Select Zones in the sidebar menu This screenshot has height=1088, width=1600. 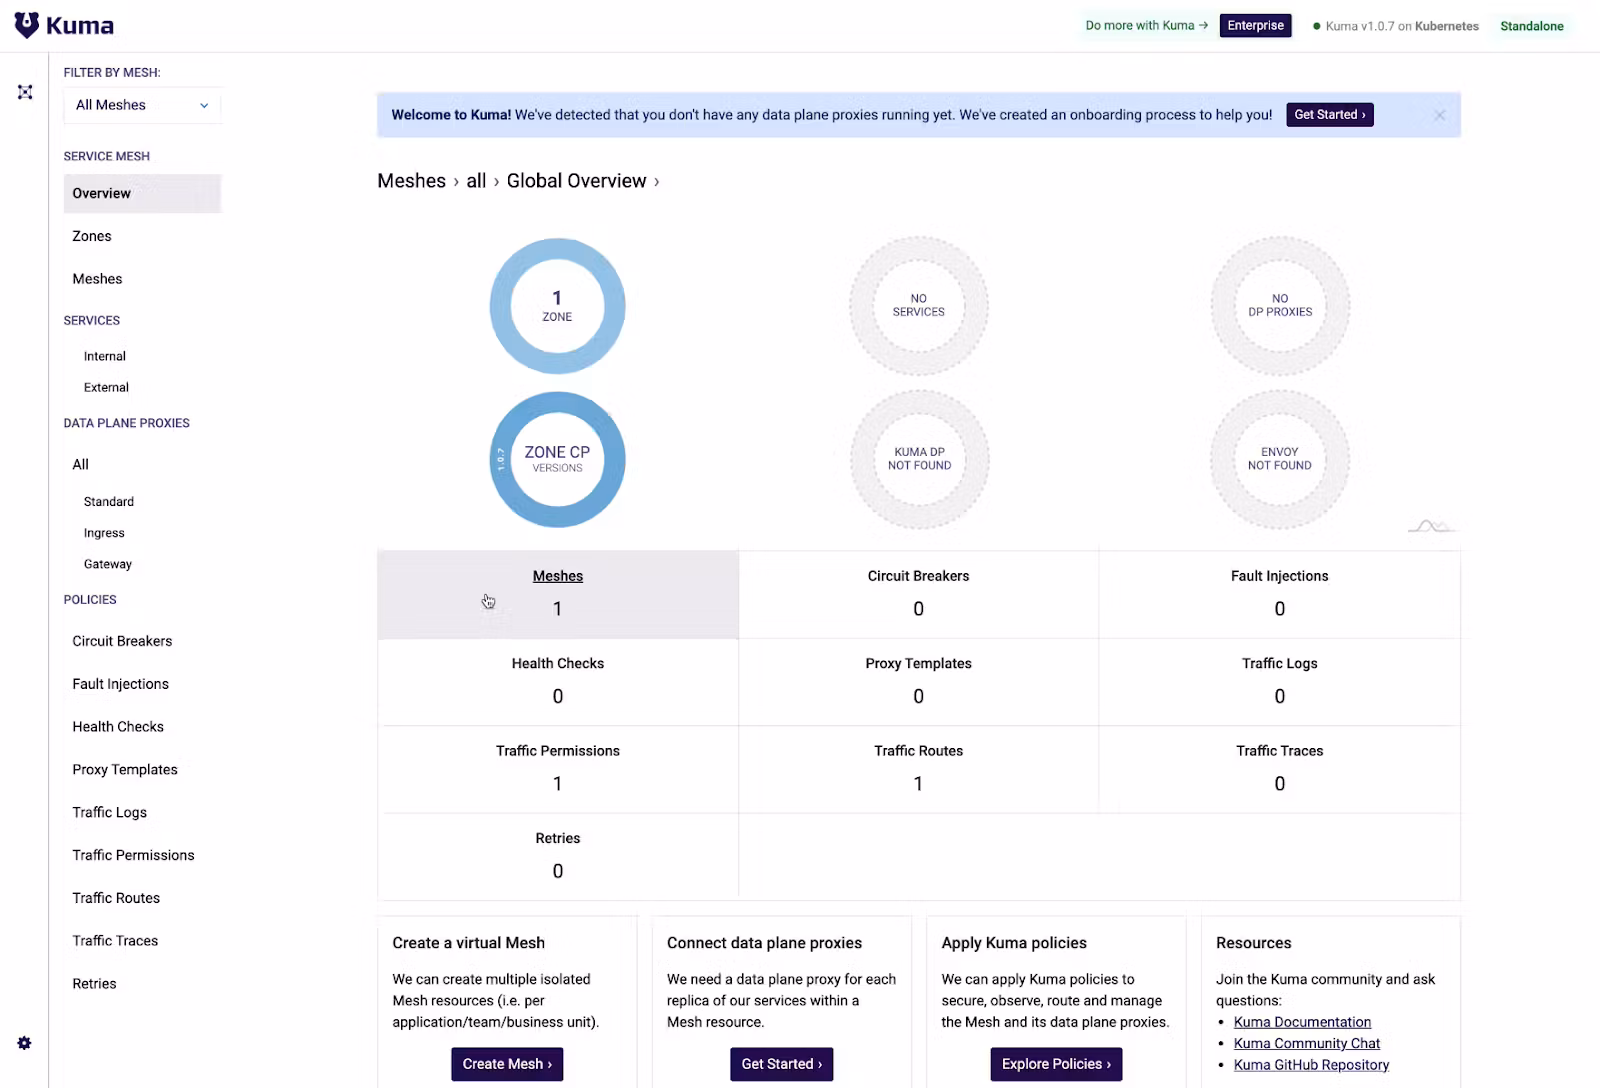coord(92,236)
